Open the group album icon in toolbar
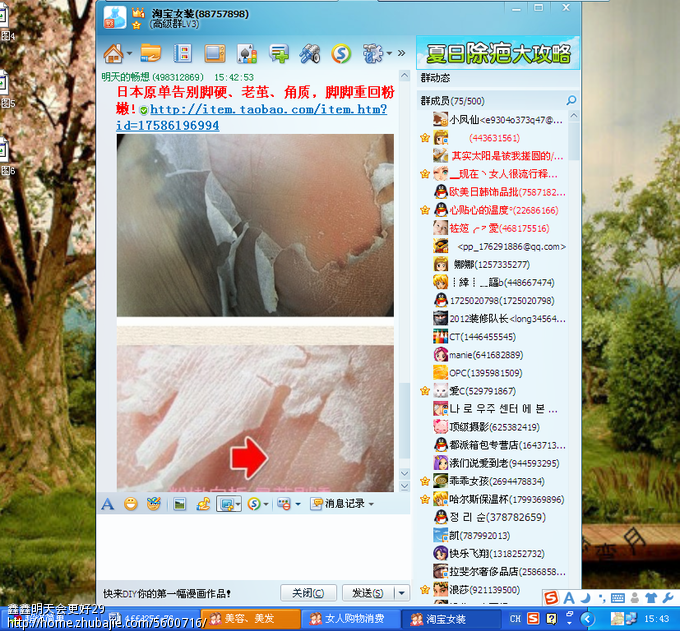 (183, 54)
